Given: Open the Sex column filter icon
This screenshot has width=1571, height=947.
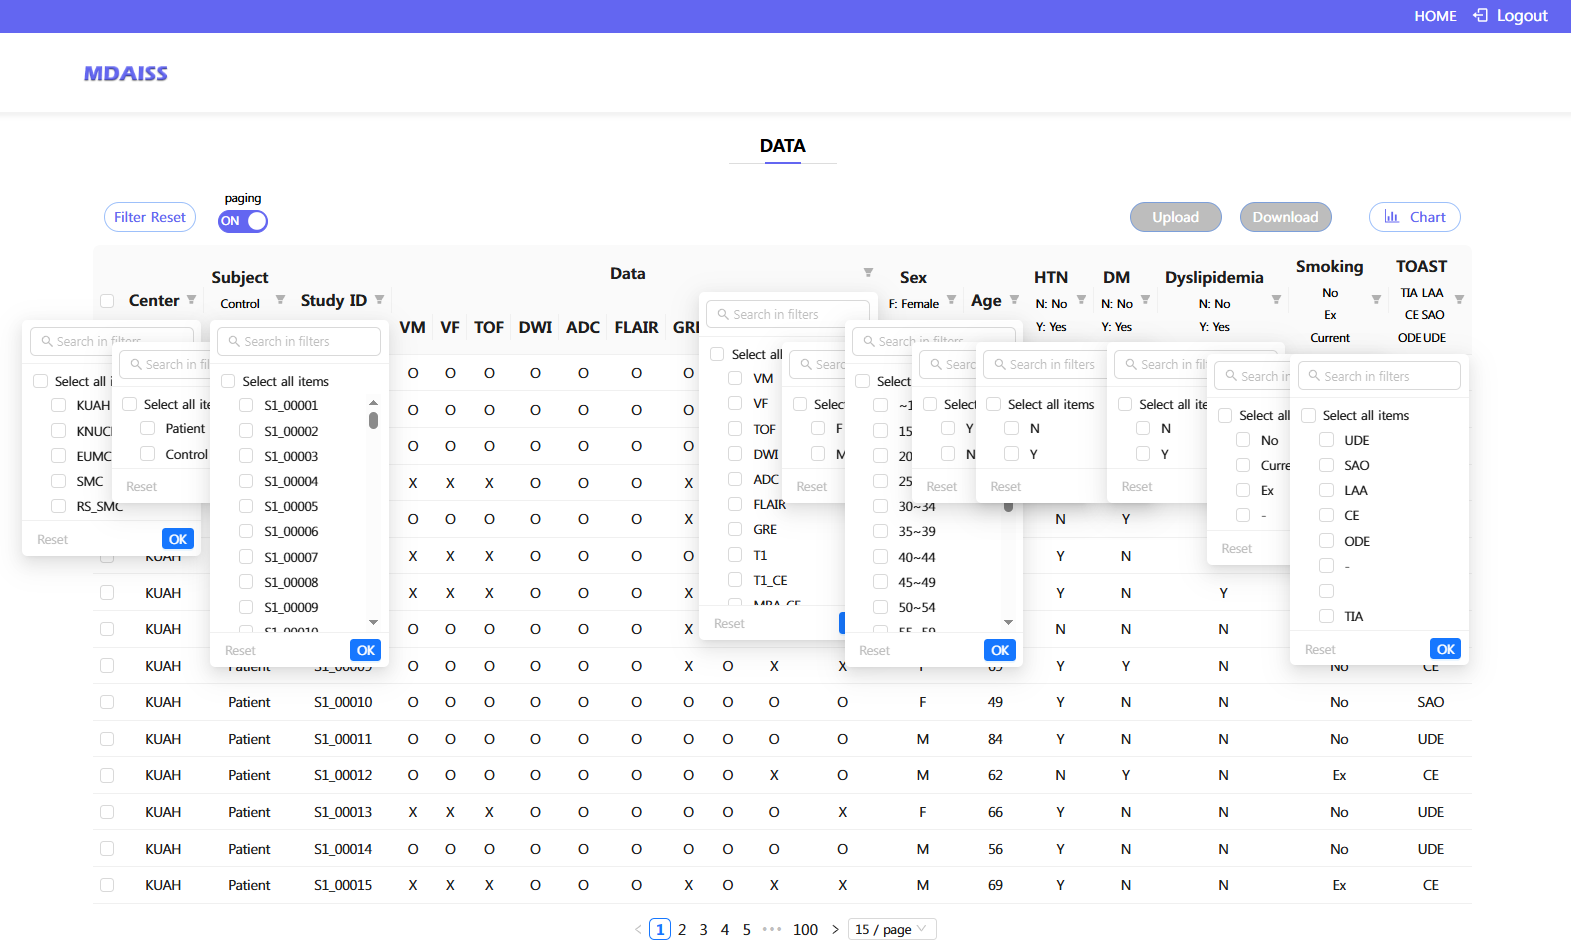Looking at the screenshot, I should coord(951,300).
